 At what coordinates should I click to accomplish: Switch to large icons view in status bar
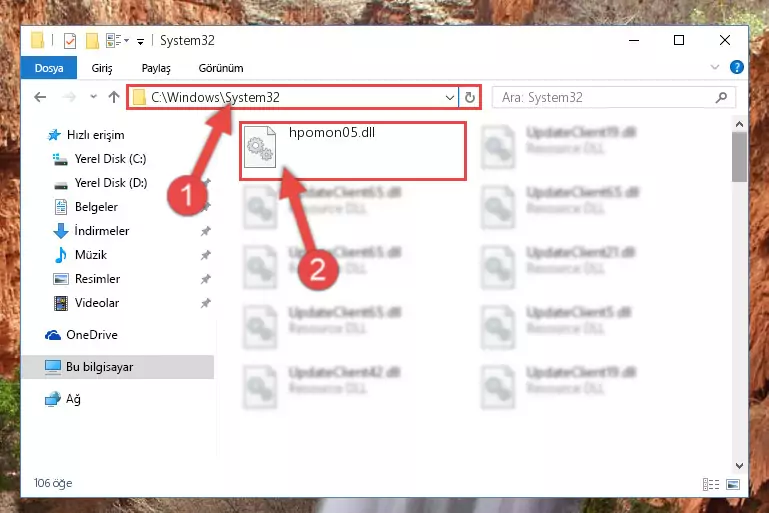click(733, 485)
